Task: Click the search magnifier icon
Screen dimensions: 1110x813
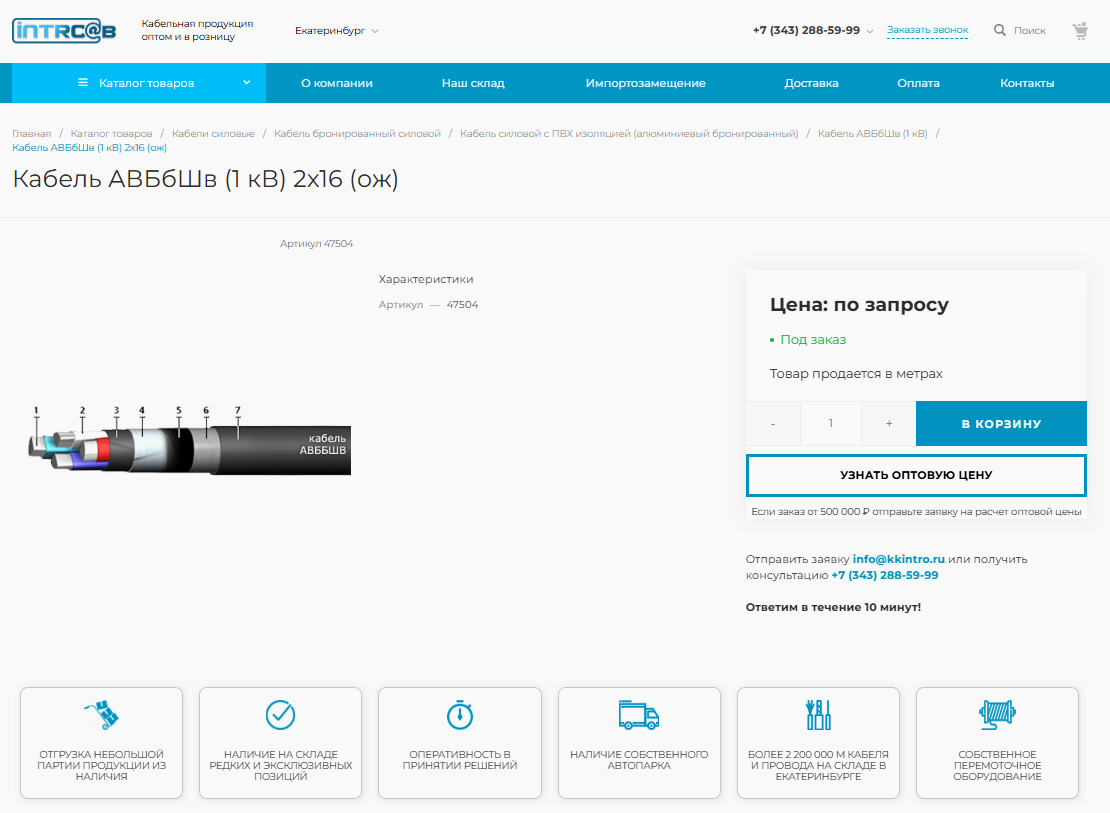Action: pyautogui.click(x=999, y=30)
